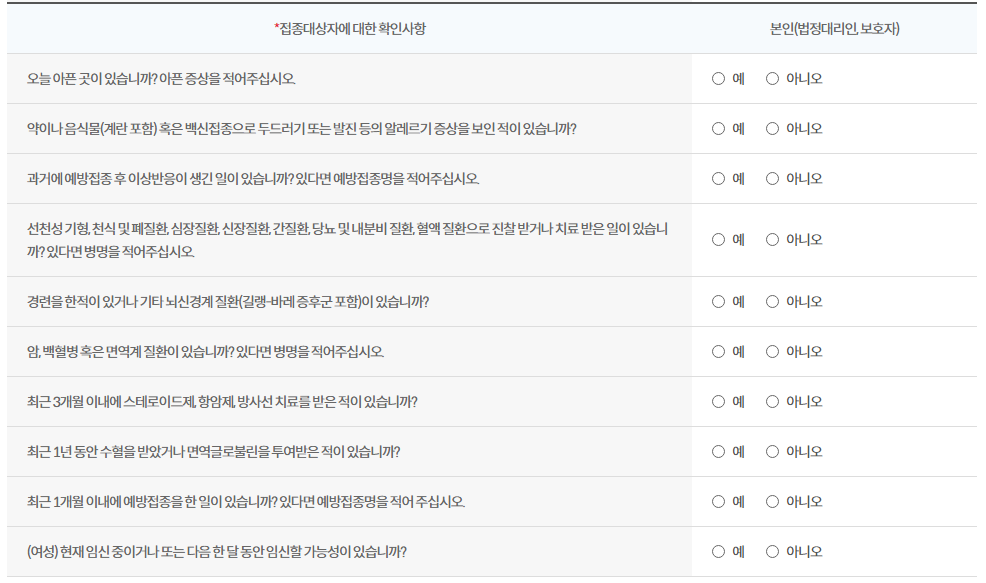Select 예 for (여성) 임신 question
The image size is (986, 583).
[718, 552]
